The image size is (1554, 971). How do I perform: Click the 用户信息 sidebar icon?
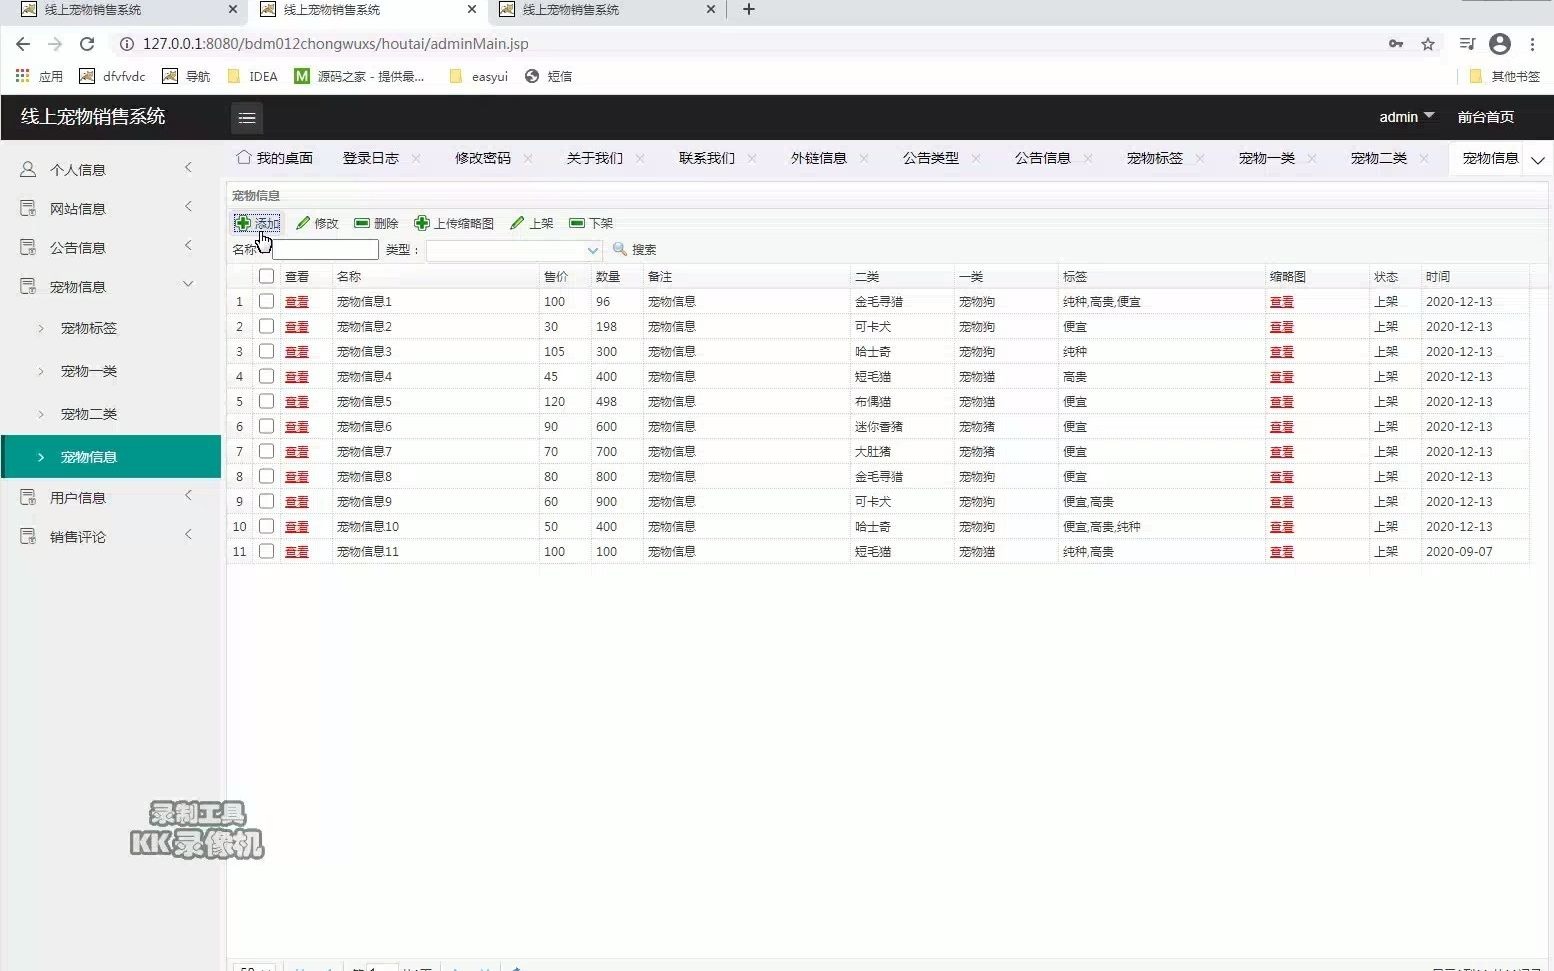point(28,497)
